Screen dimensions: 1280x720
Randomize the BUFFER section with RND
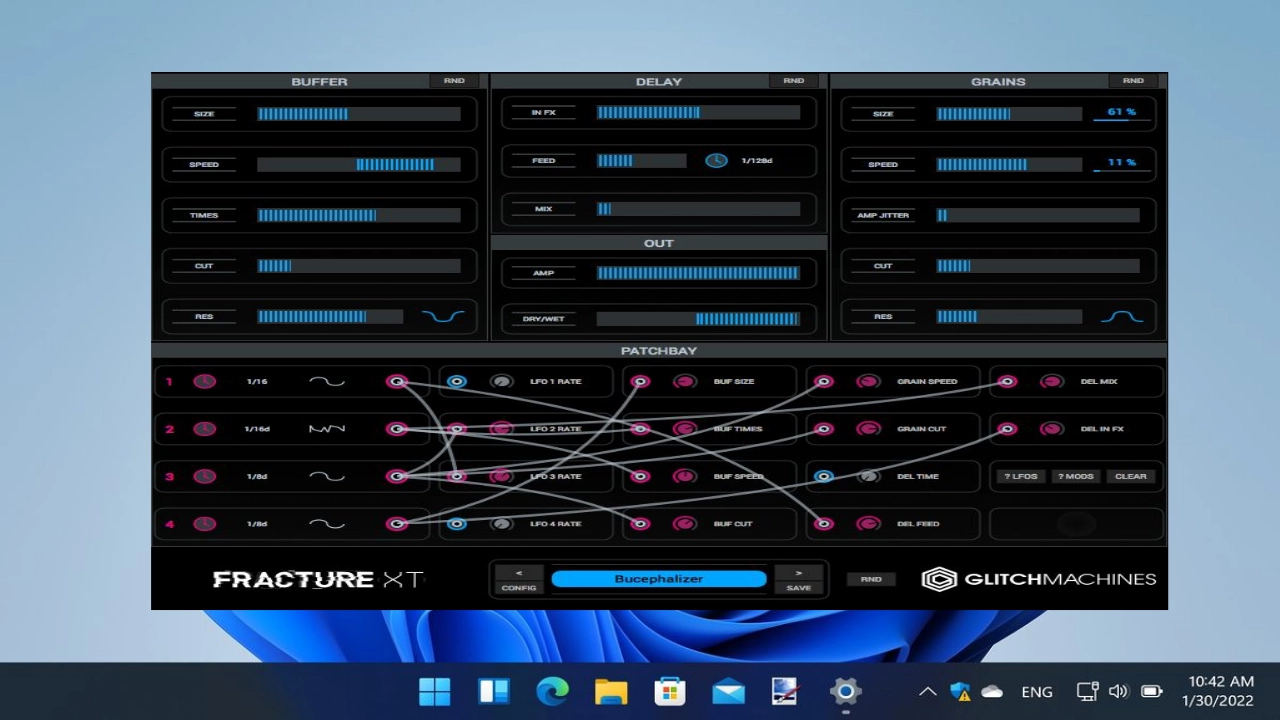click(x=454, y=81)
